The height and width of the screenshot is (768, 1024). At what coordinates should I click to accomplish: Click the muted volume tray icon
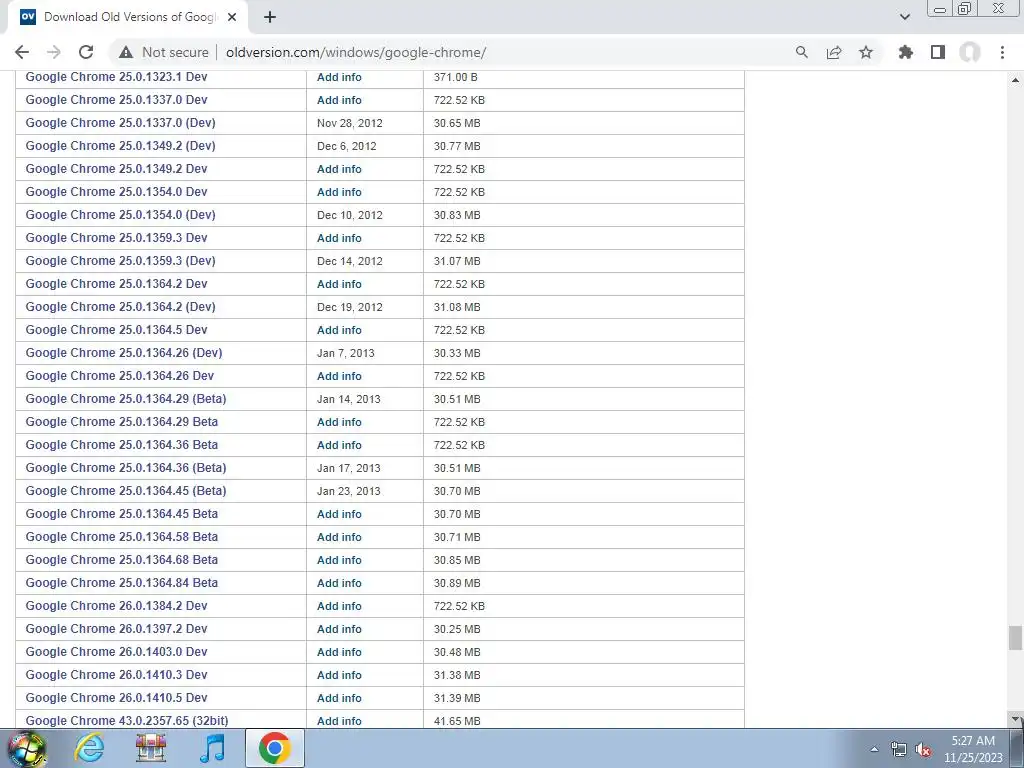pyautogui.click(x=923, y=750)
